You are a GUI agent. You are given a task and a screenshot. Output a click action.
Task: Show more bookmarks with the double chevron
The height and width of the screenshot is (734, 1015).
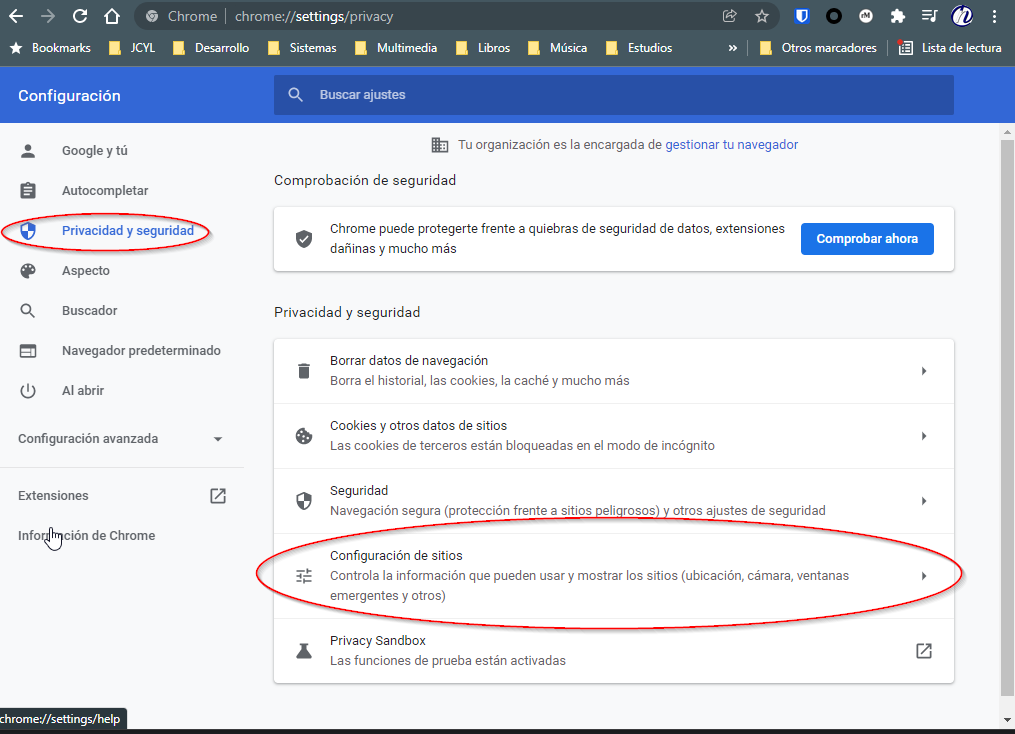point(732,48)
